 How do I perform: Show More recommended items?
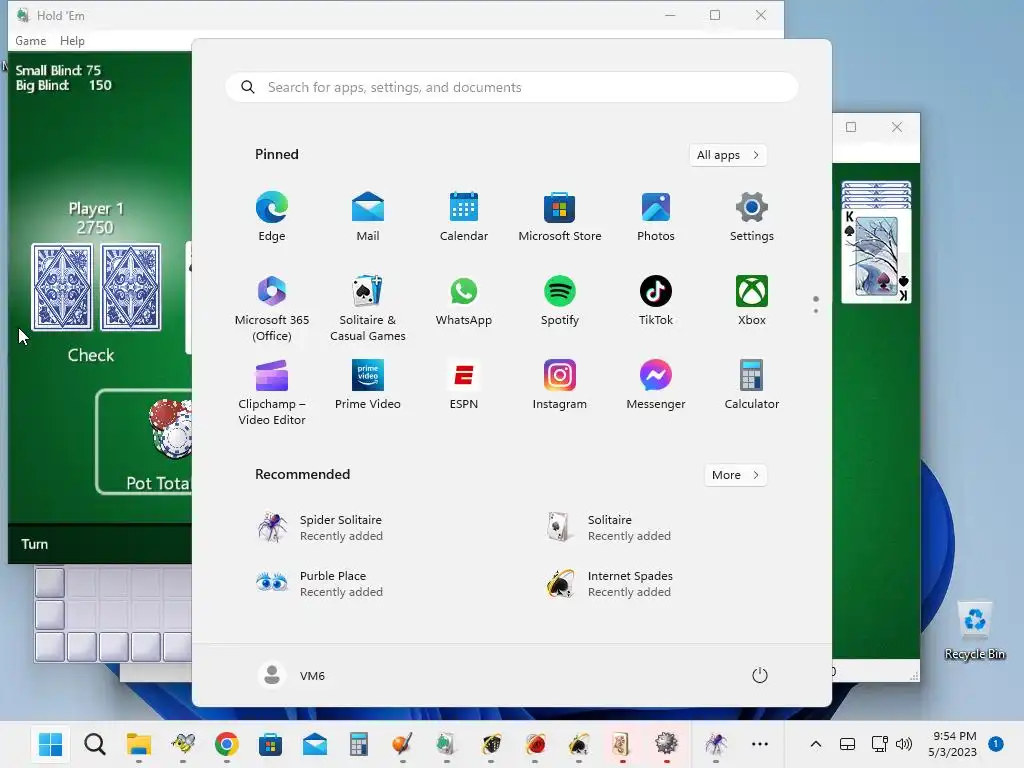pos(735,475)
